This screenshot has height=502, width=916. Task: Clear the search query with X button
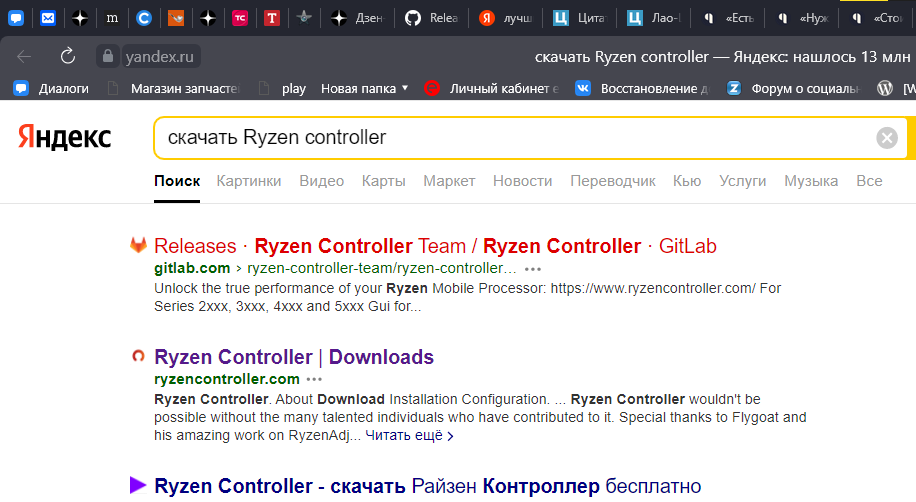887,138
